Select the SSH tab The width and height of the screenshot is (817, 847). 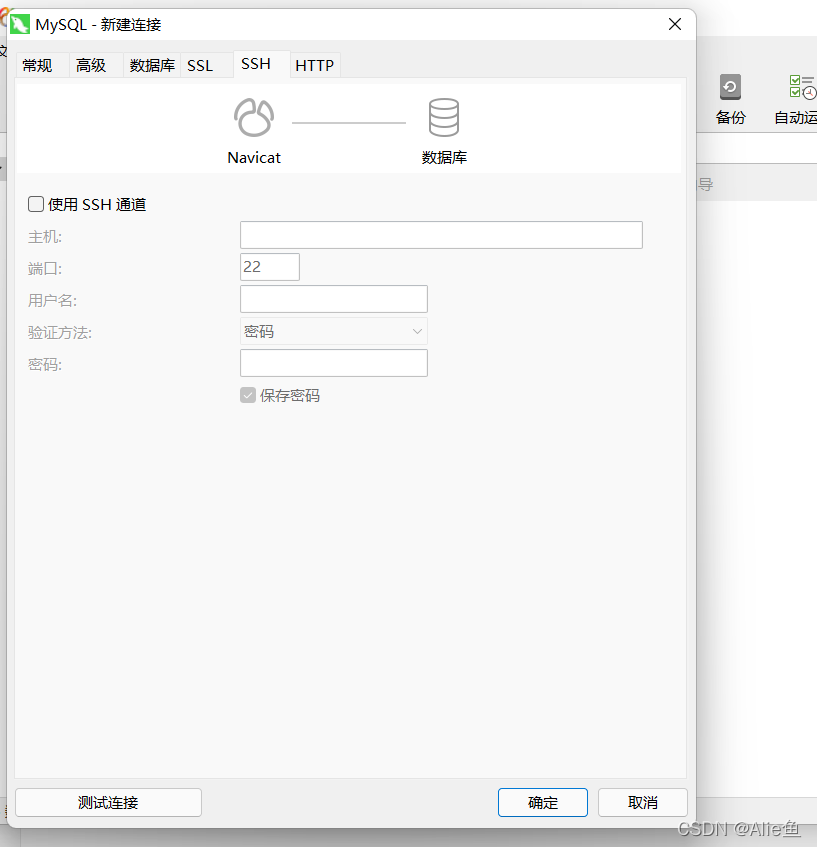coord(262,64)
